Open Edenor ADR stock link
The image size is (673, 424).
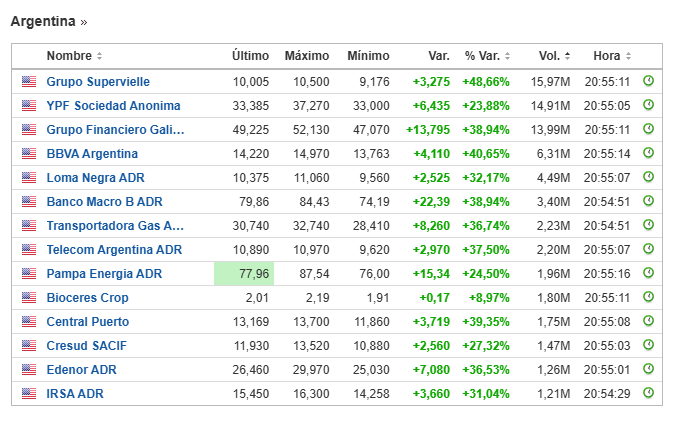[82, 370]
